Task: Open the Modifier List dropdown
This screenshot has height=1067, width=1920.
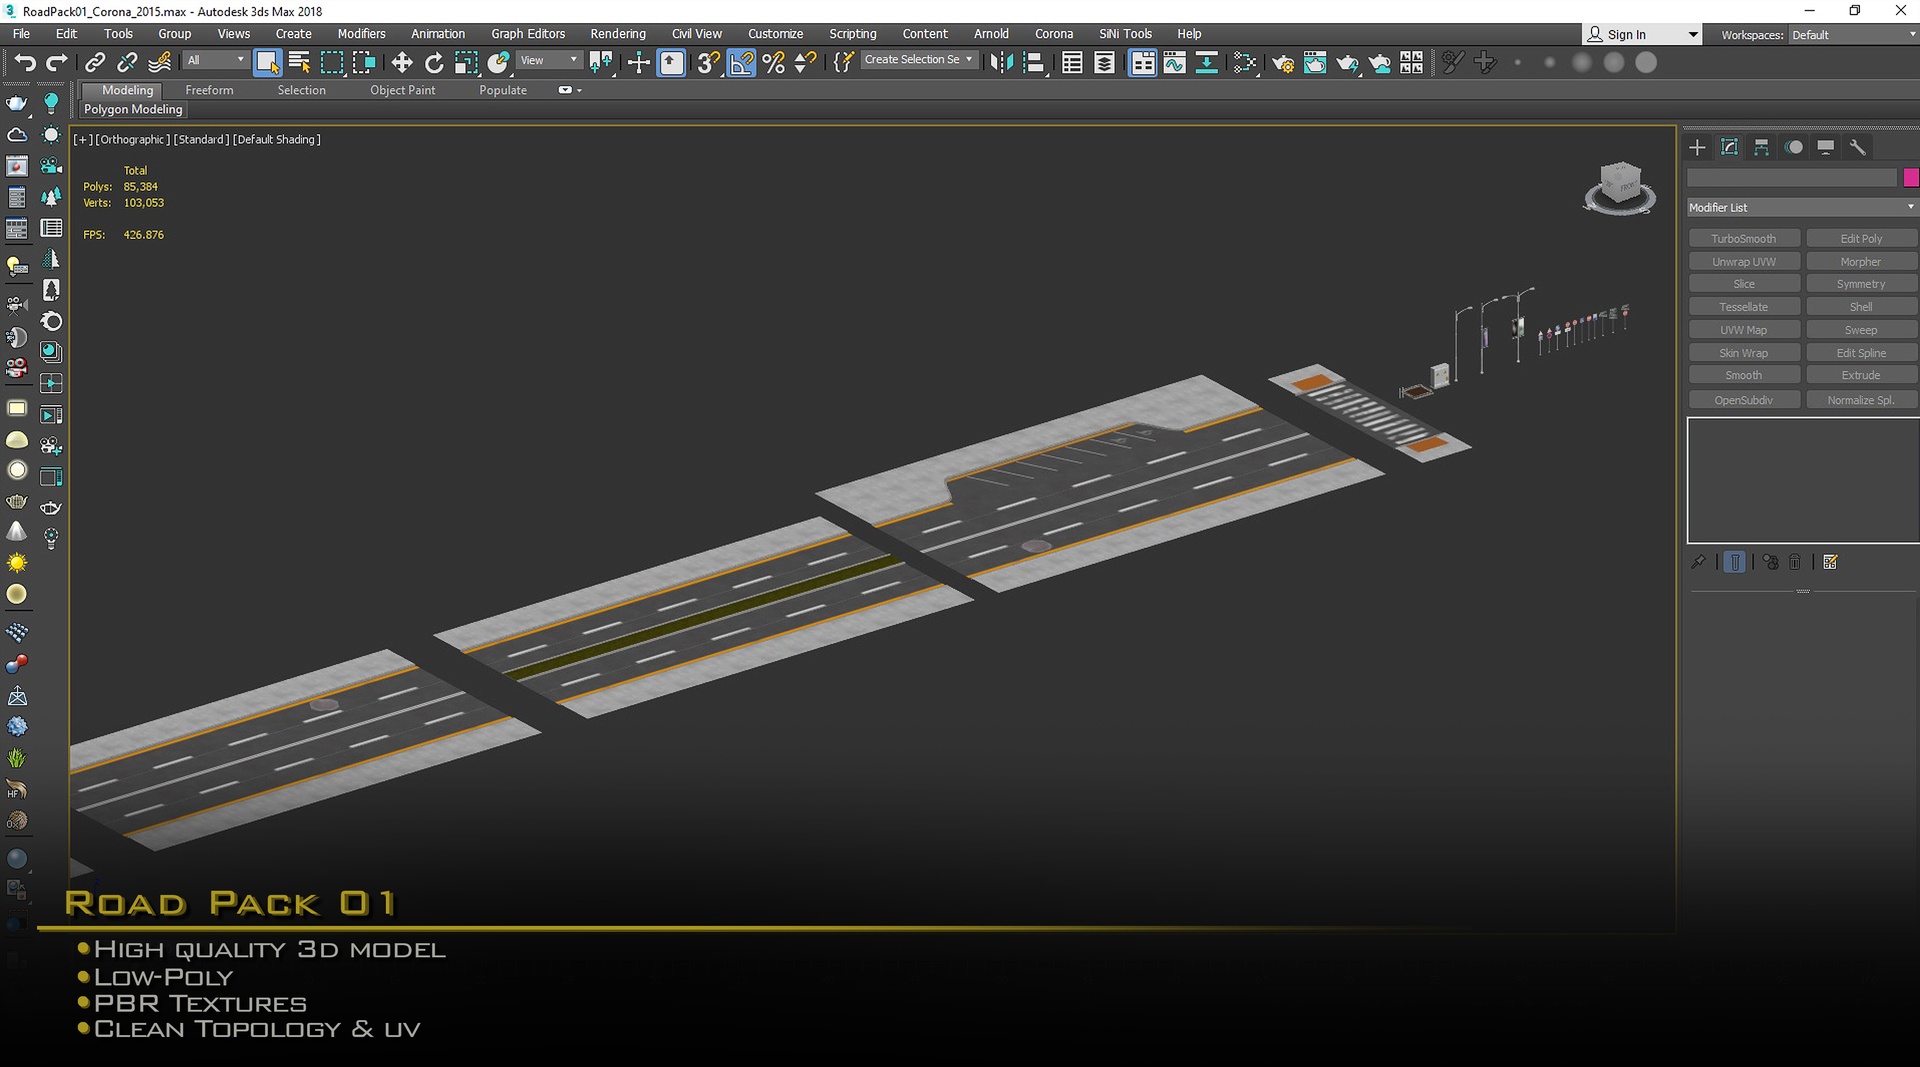Action: 1801,207
